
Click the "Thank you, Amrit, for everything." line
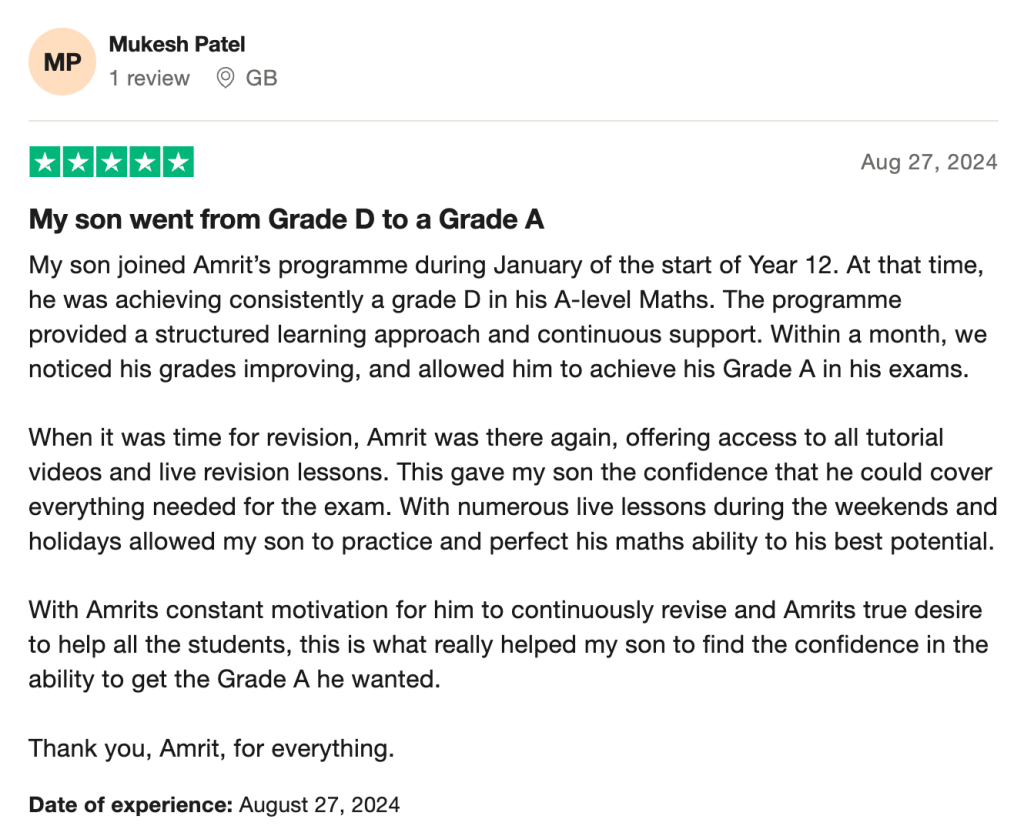click(x=212, y=748)
